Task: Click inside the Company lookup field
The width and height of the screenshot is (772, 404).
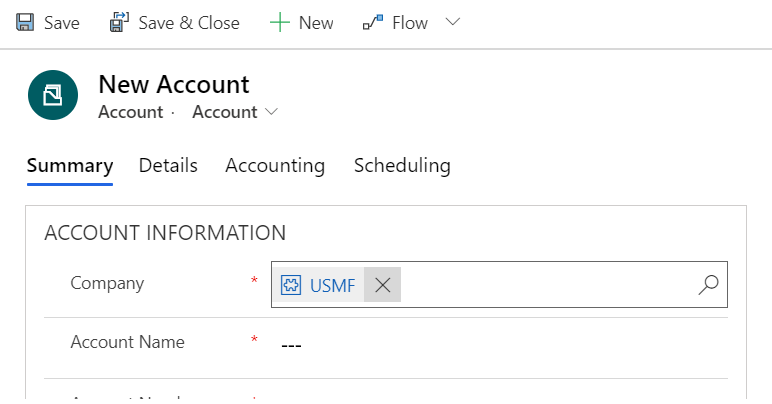Action: 499,284
